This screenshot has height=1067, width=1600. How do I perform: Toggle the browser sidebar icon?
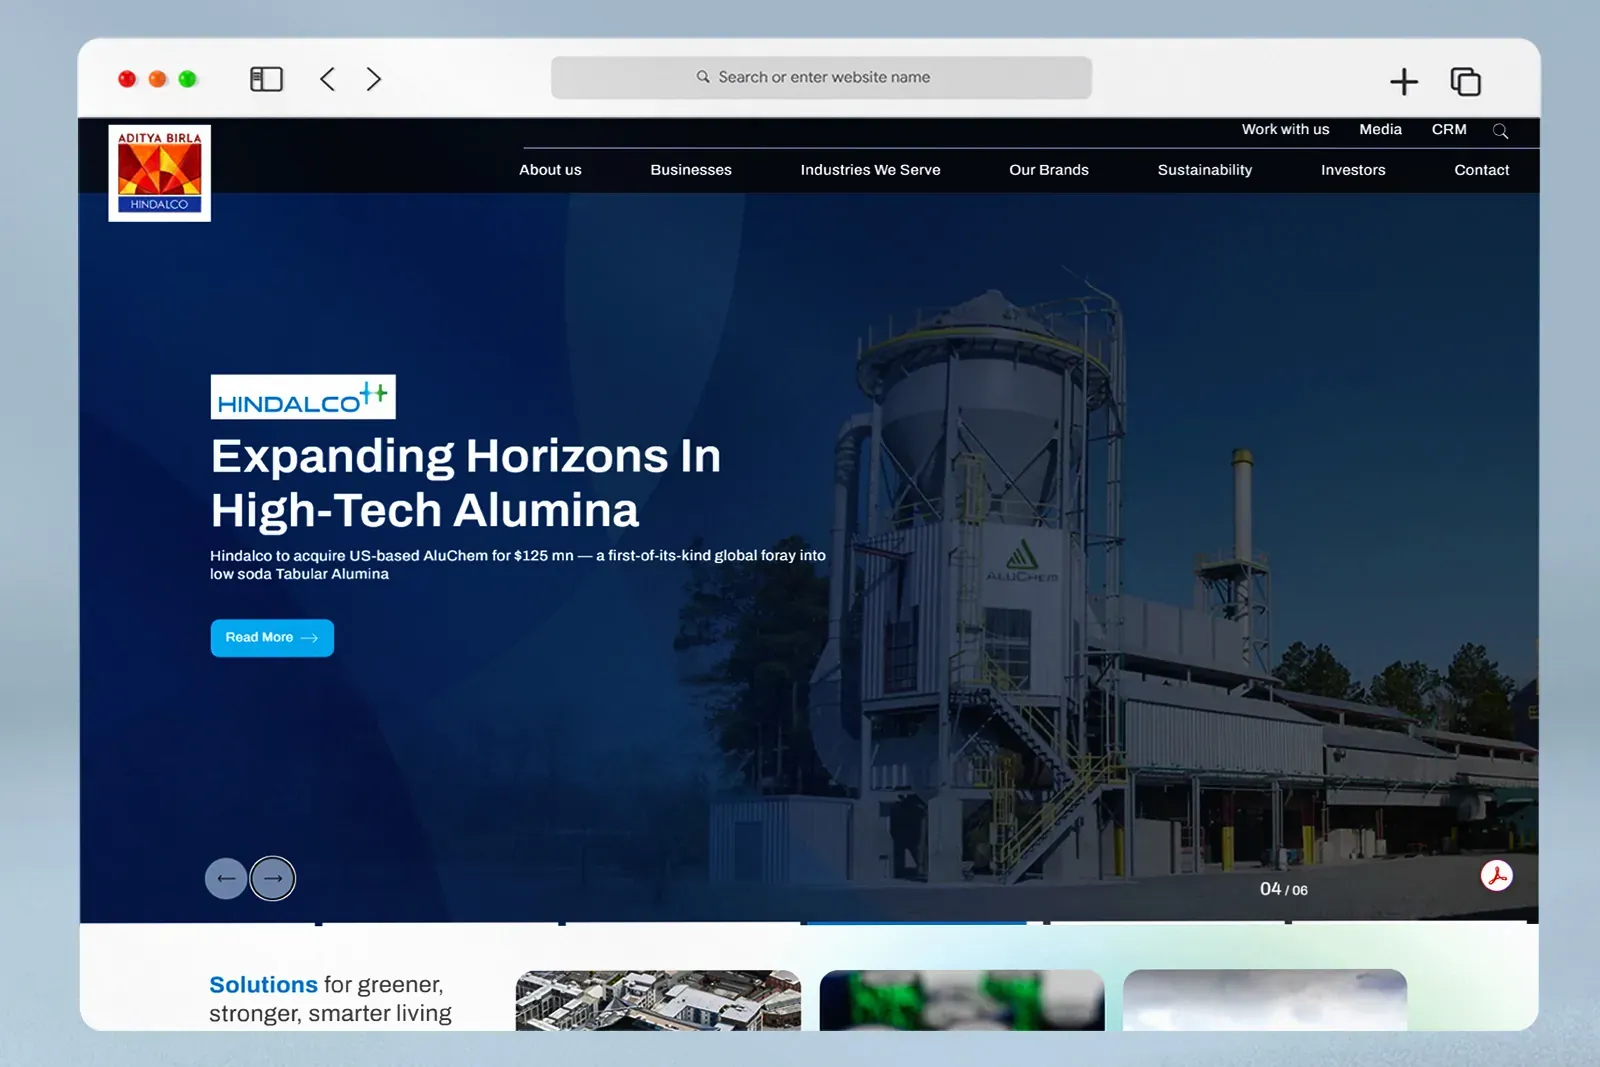pyautogui.click(x=266, y=79)
